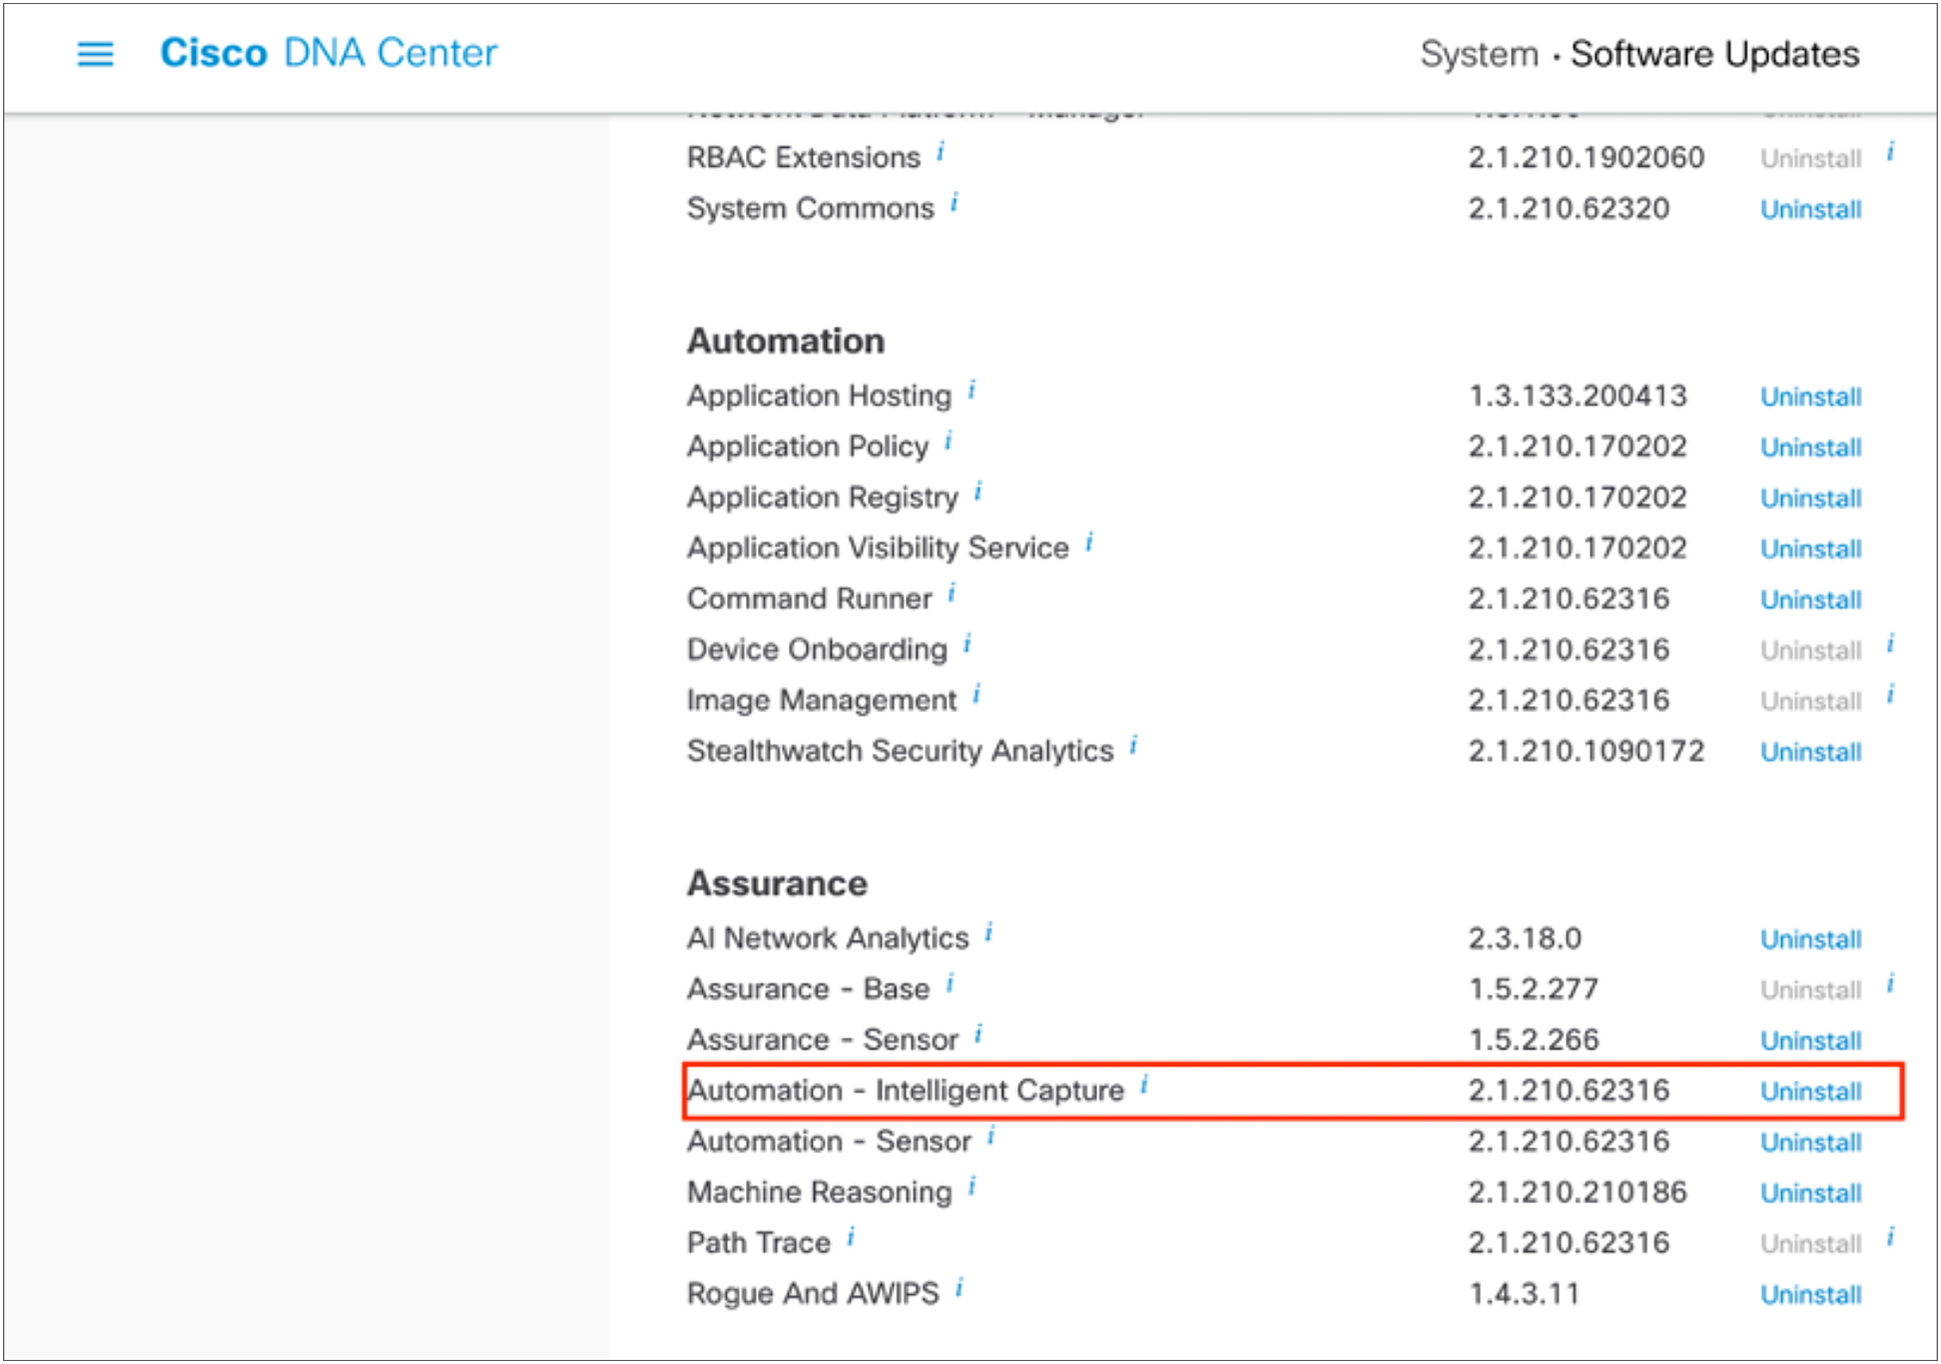This screenshot has height=1364, width=1941.
Task: Click disabled Uninstall for RBAC Extensions
Action: [1810, 158]
